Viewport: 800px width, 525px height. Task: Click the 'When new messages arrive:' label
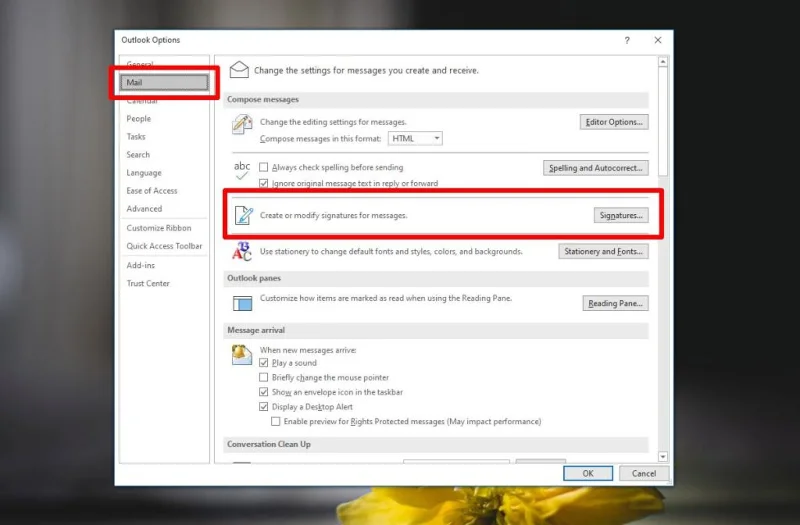[x=308, y=350]
